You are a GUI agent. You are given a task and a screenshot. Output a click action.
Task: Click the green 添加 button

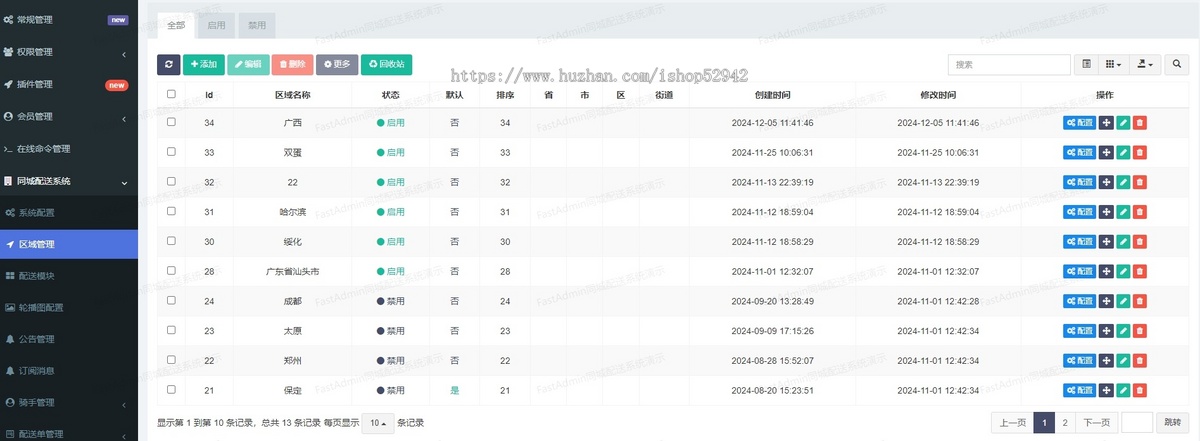[204, 64]
